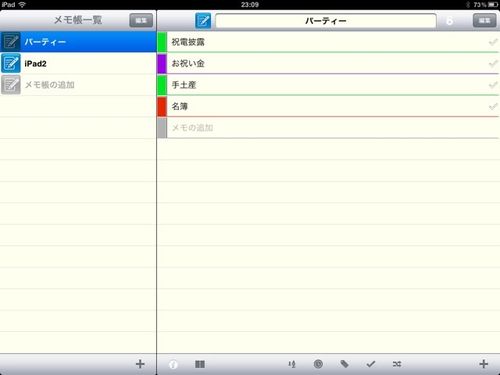This screenshot has width=500, height=375.
Task: Click the battery indicator in status bar
Action: (x=493, y=5)
